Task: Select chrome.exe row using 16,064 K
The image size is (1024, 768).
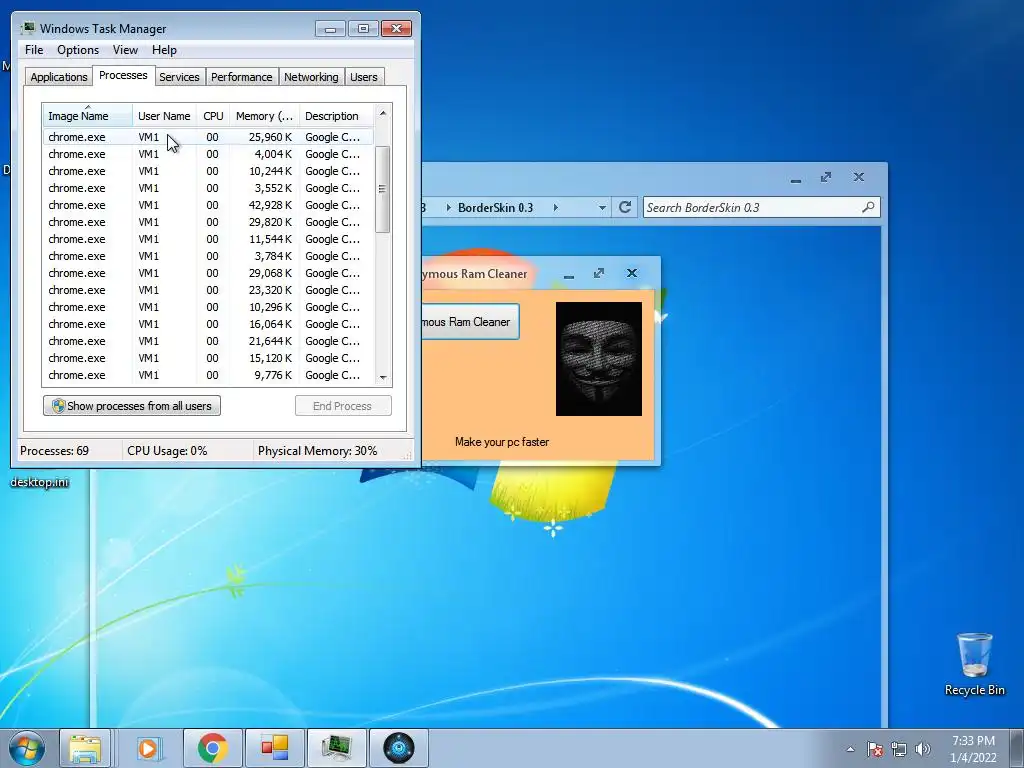Action: [208, 324]
